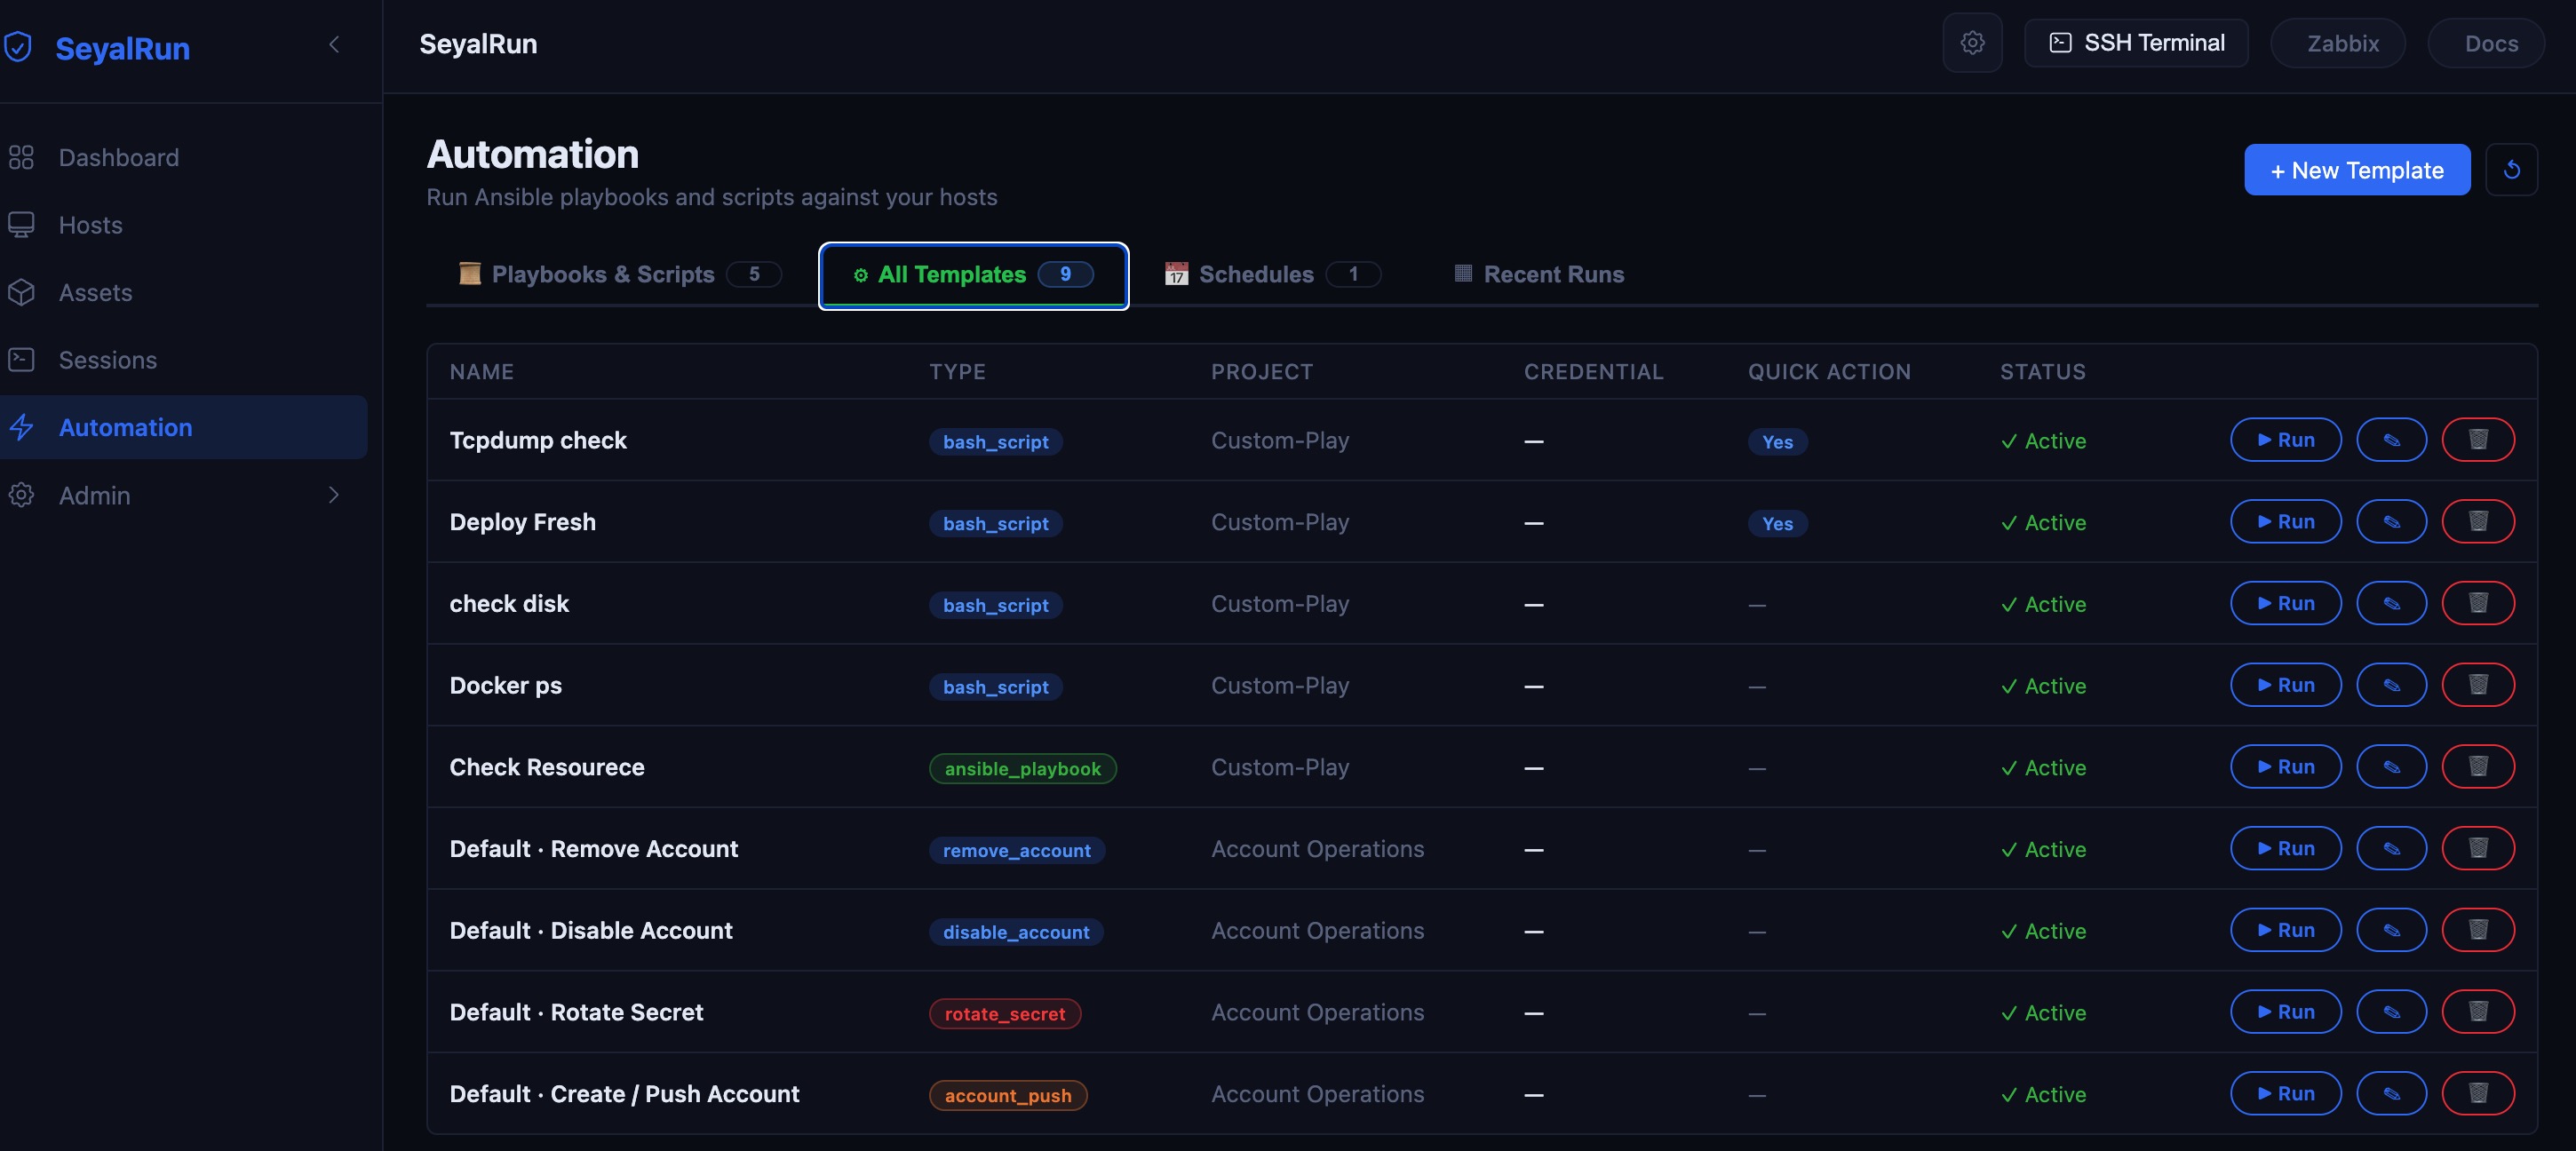This screenshot has height=1151, width=2576.
Task: Select Automation in the sidebar
Action: (184, 427)
